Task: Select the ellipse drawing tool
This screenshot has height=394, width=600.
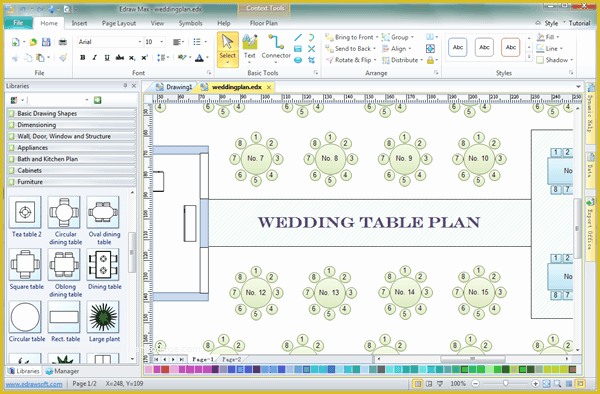Action: click(x=298, y=60)
